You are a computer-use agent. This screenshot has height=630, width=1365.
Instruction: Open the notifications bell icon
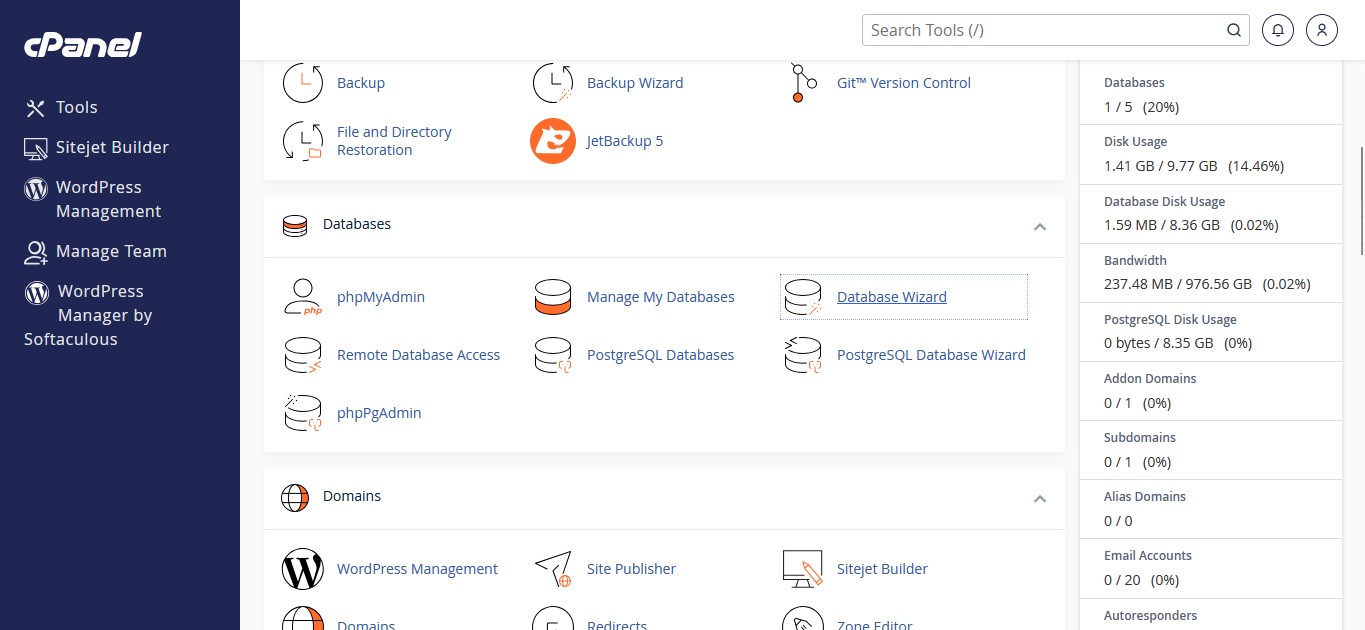click(x=1278, y=30)
